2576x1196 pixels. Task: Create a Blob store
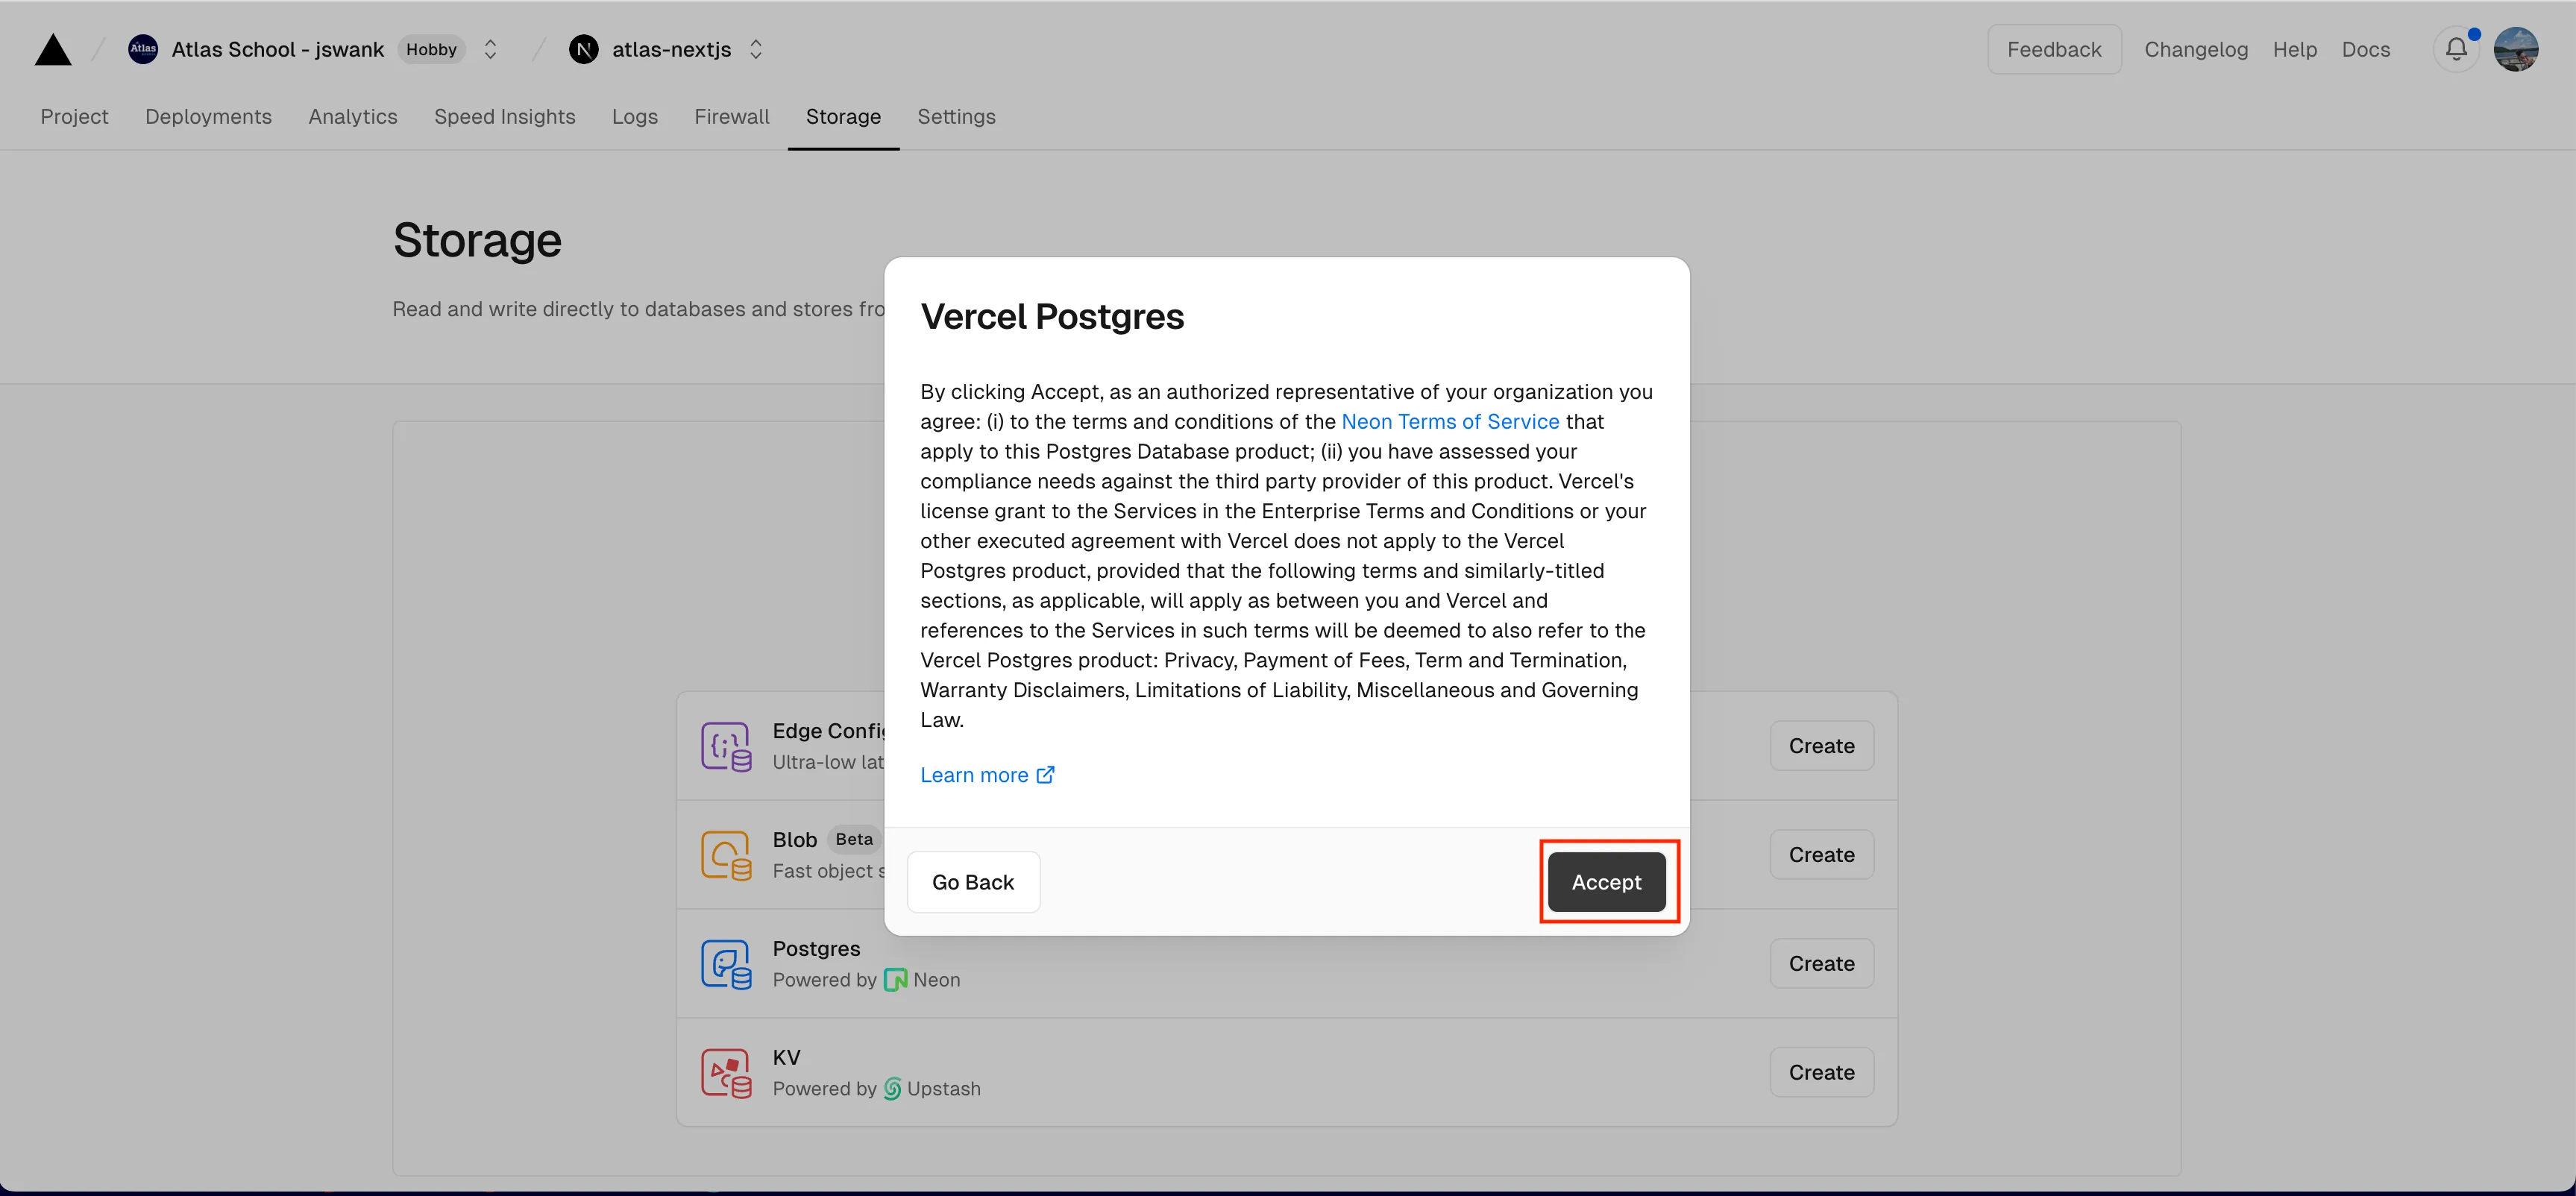point(1821,855)
